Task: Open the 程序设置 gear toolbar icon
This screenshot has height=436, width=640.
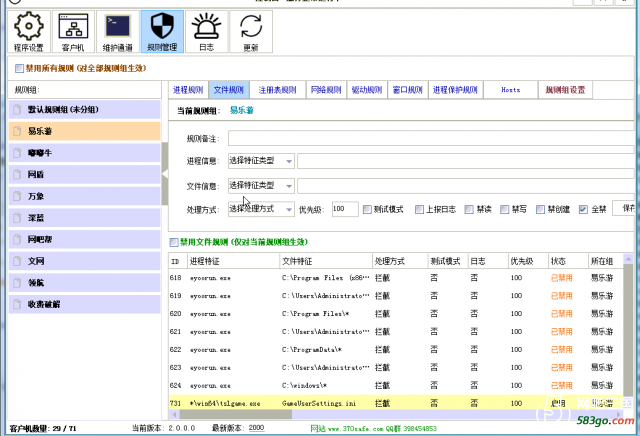Action: (x=29, y=32)
